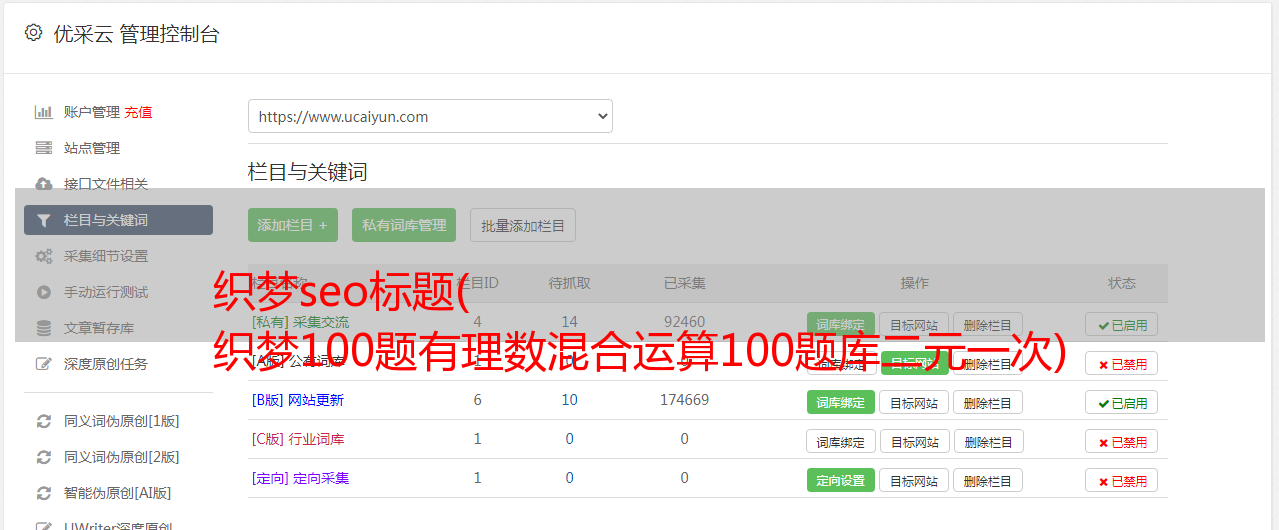Toggle 已禁用 status for 公司词库 row

pyautogui.click(x=1122, y=364)
